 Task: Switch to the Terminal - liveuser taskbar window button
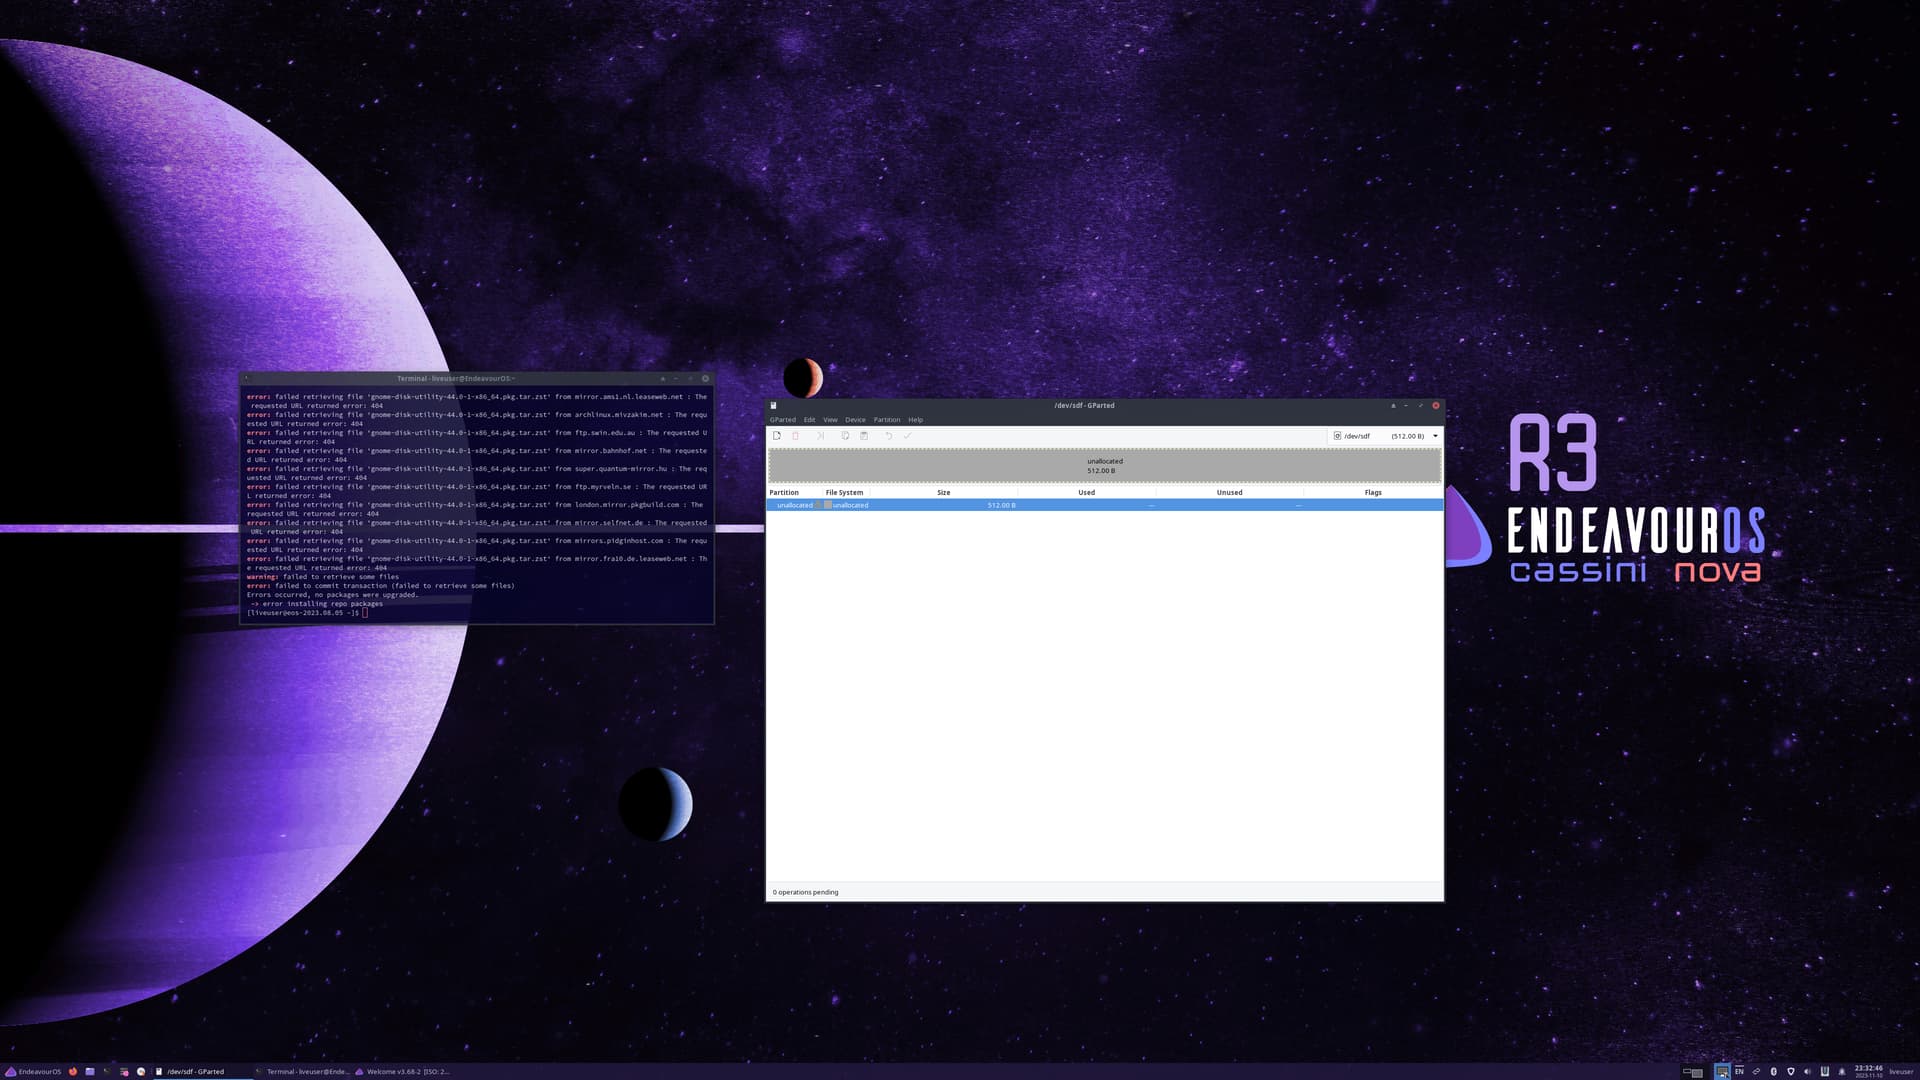click(303, 1071)
